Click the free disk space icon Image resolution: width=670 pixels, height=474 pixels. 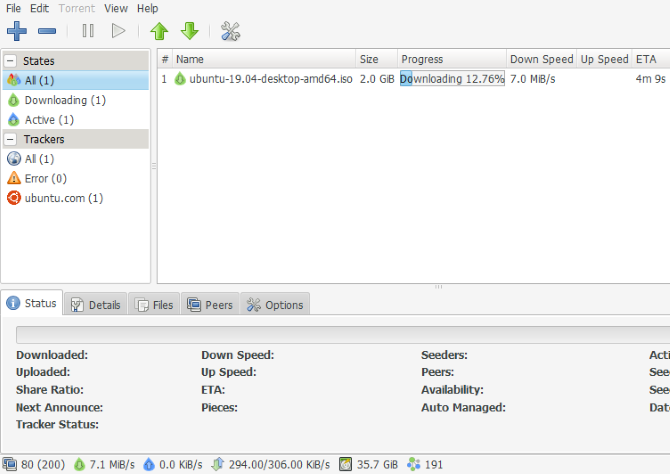tap(345, 464)
